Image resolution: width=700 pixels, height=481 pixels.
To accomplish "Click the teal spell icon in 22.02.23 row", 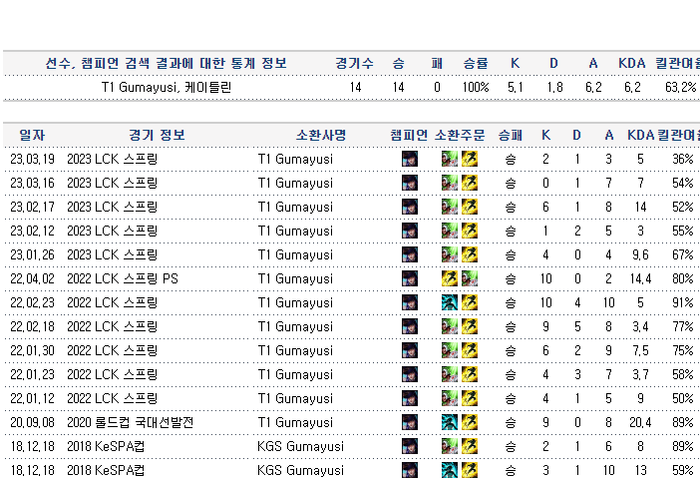I will pyautogui.click(x=450, y=303).
